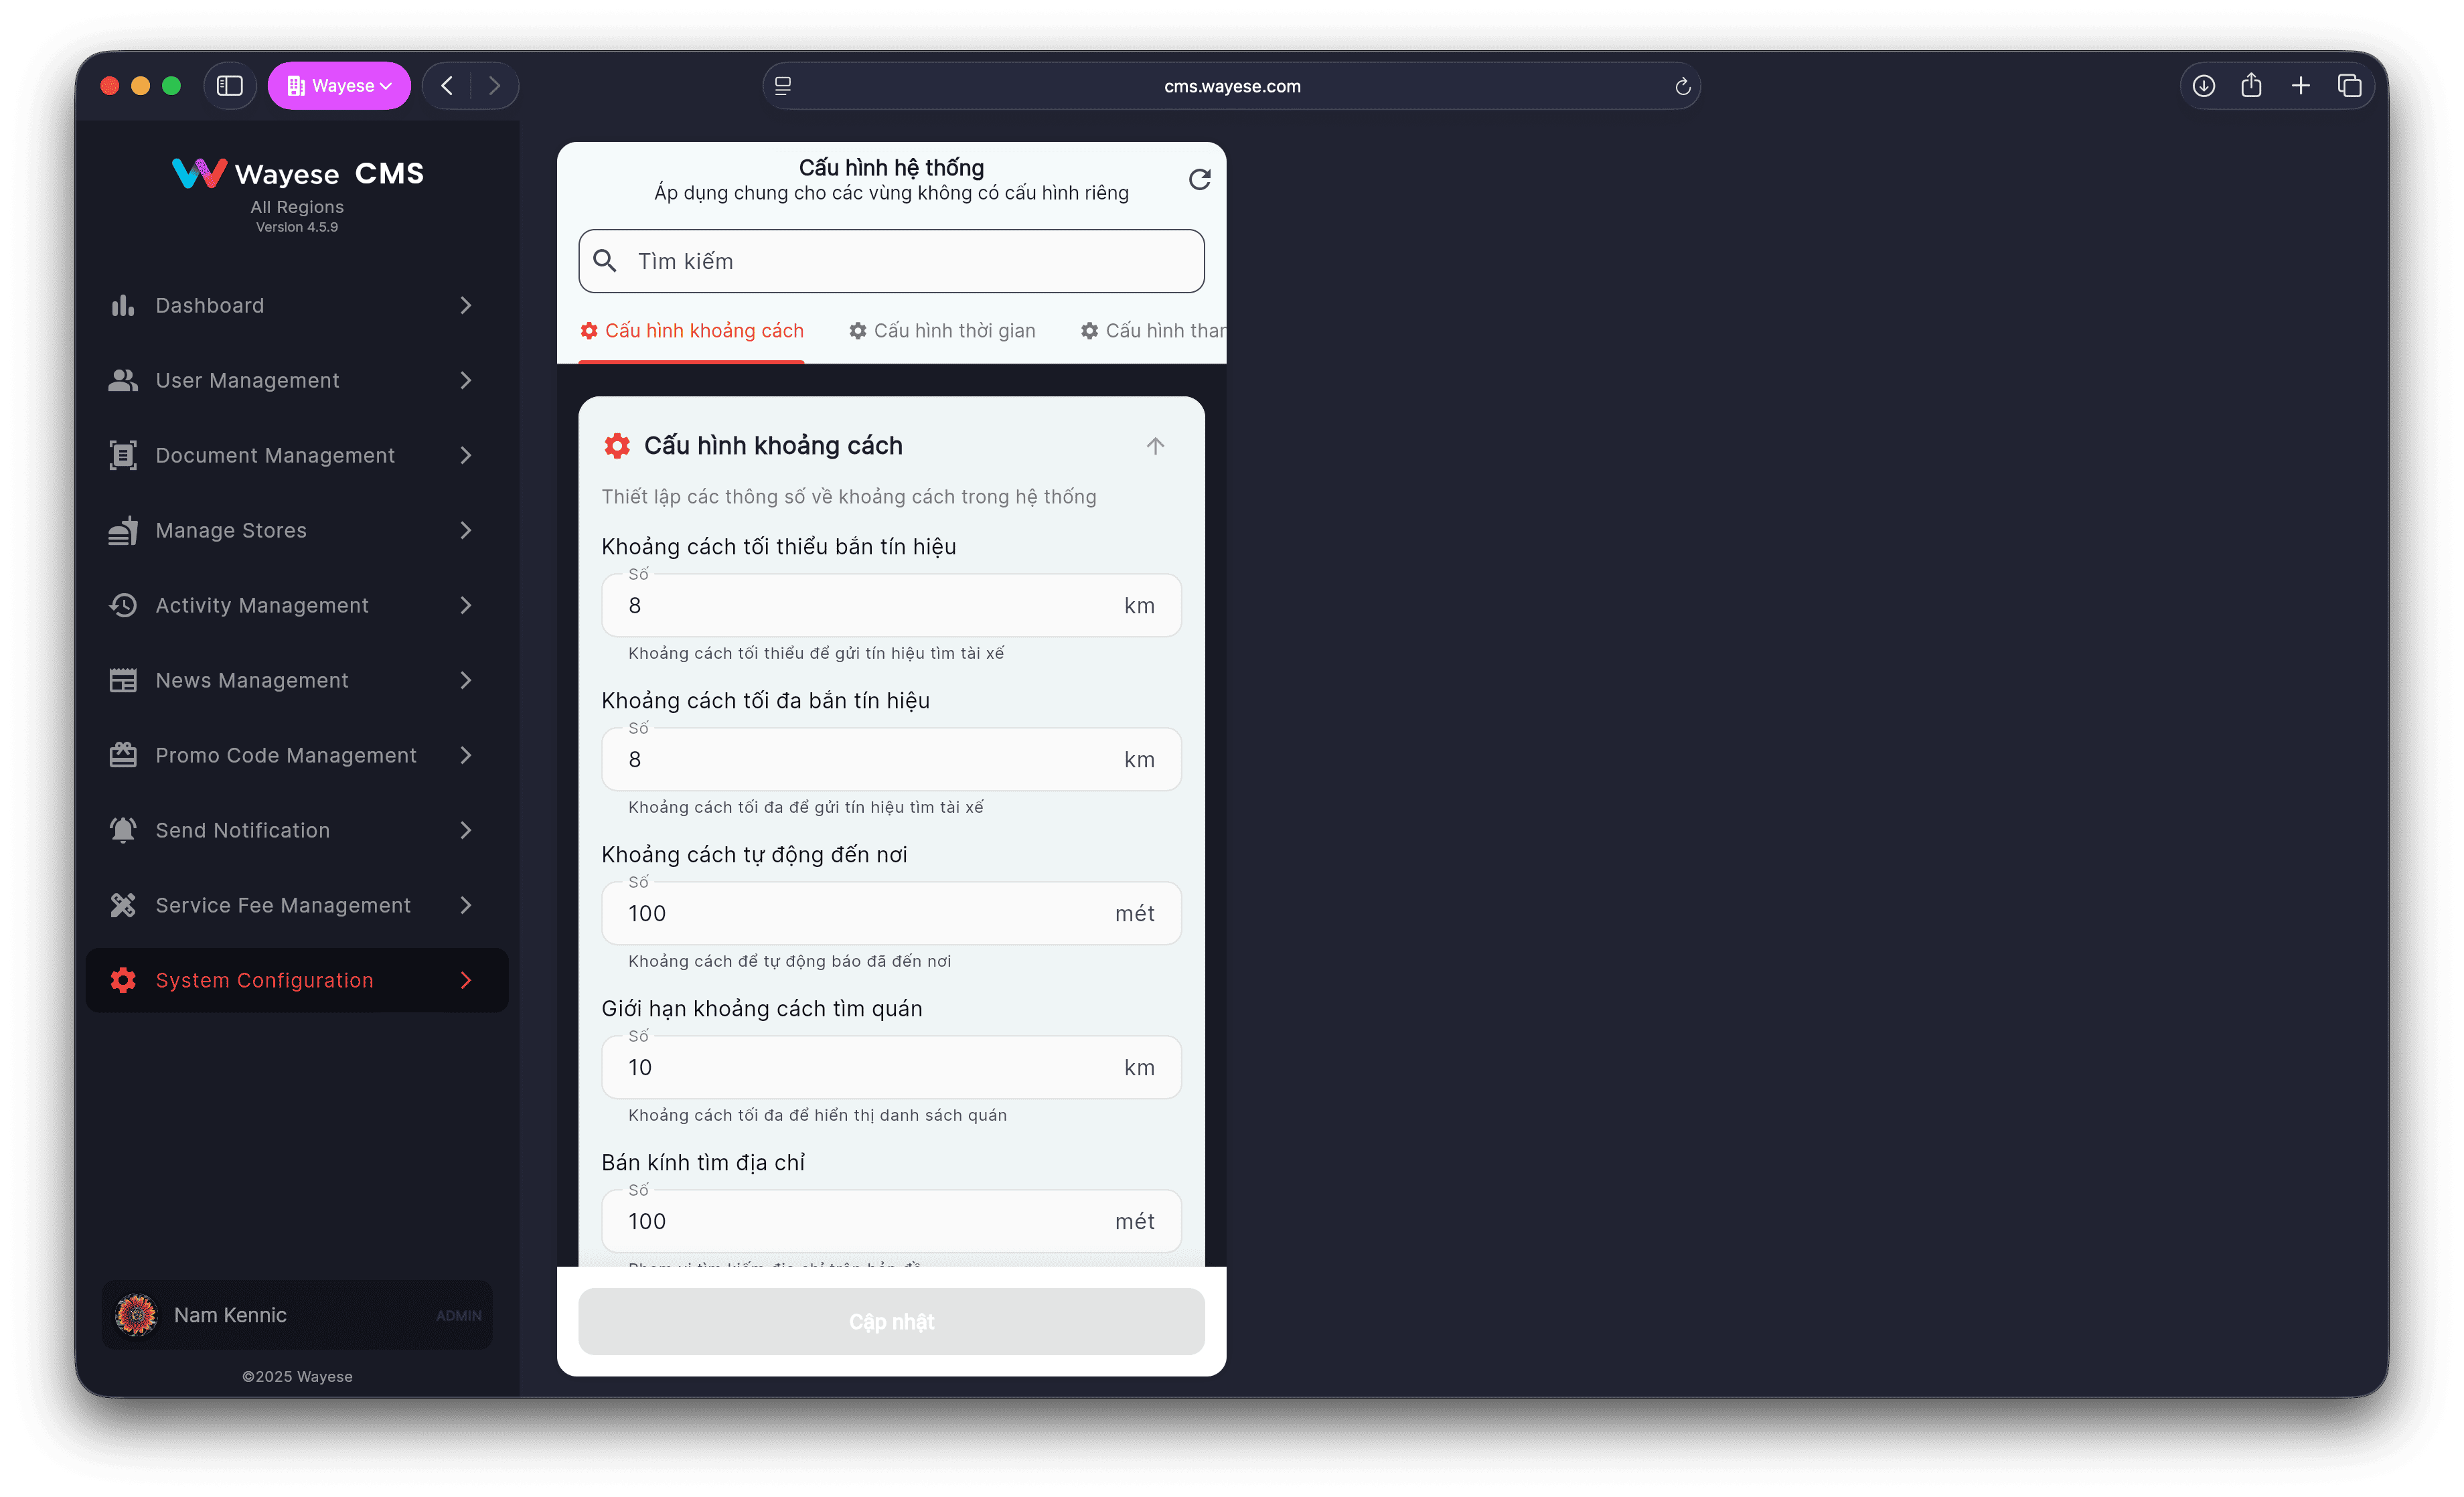Click the Cập nhật button
Viewport: 2464px width, 1497px height.
pyautogui.click(x=891, y=1322)
